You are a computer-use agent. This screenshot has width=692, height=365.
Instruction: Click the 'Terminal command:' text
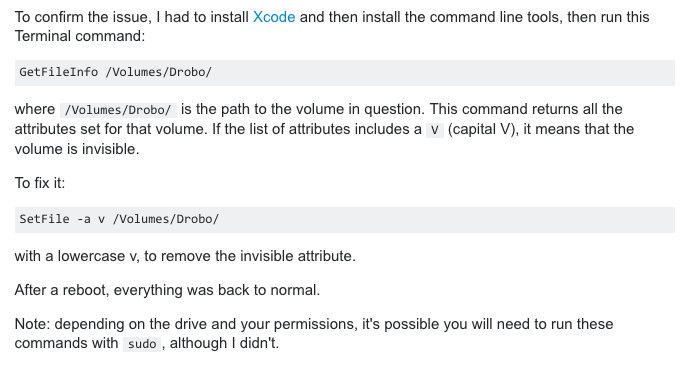[x=80, y=36]
